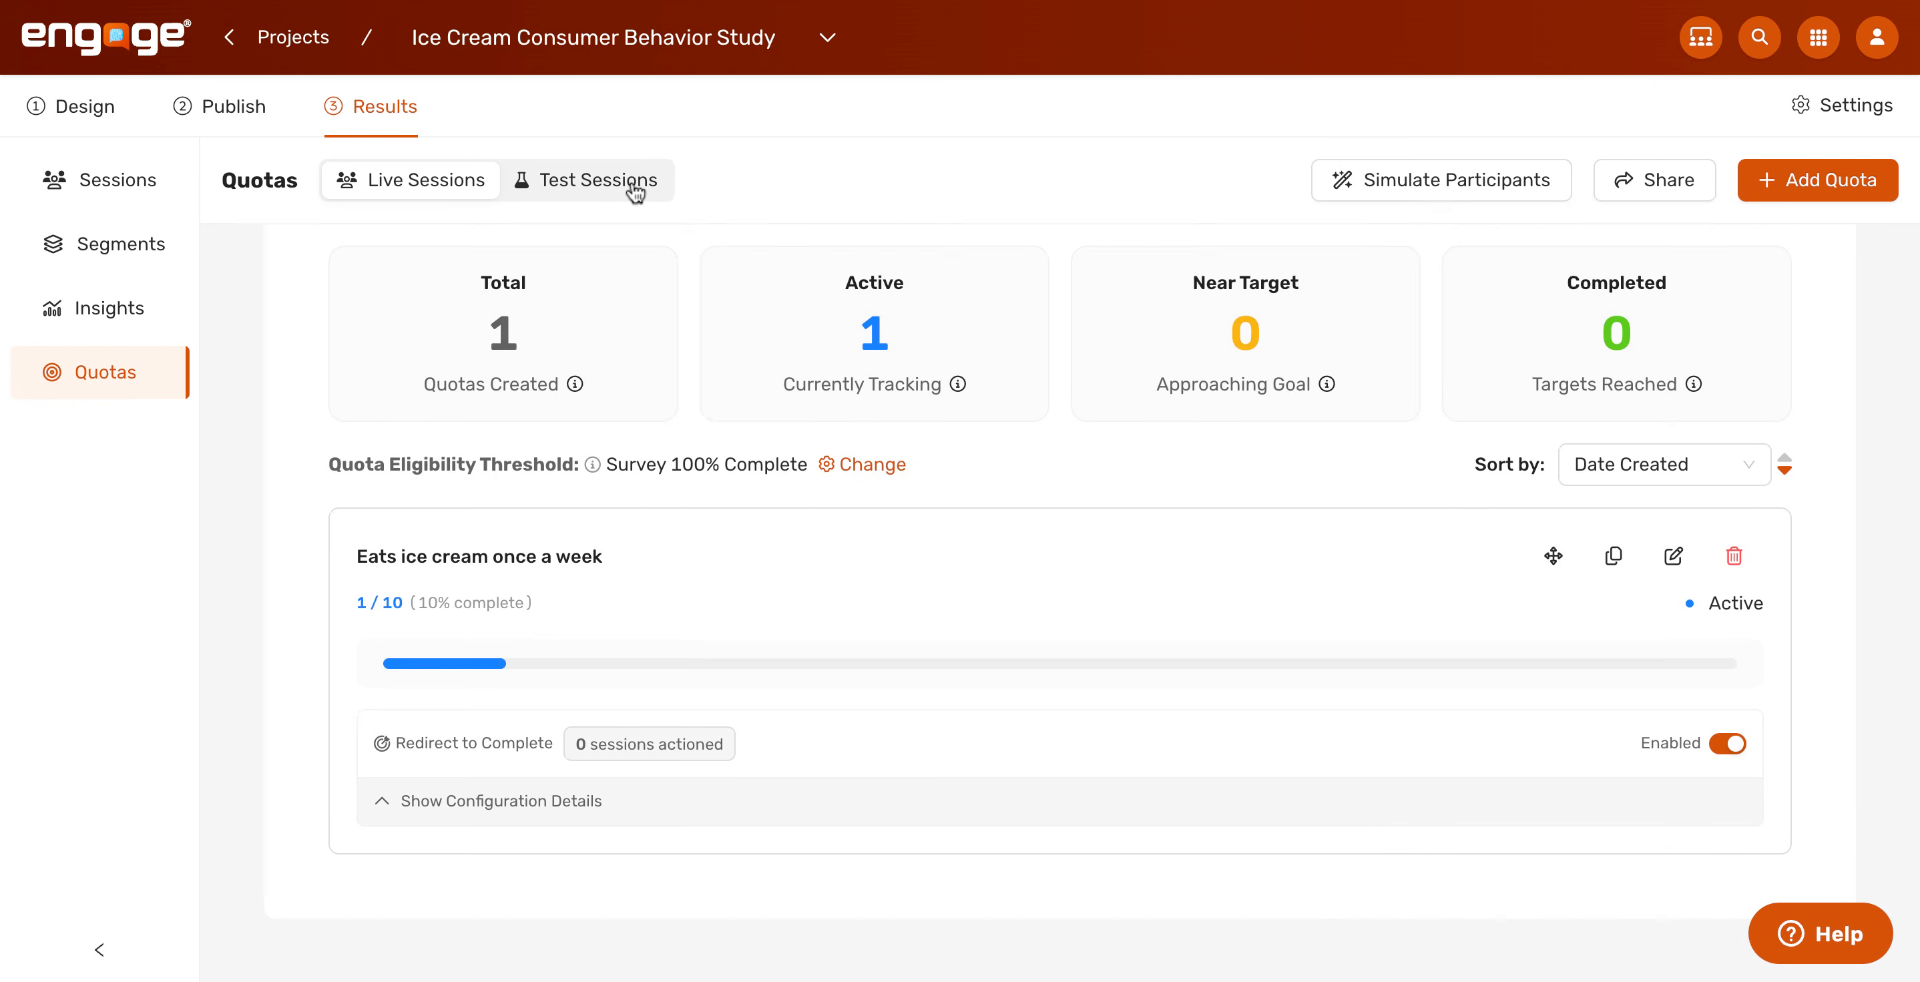The image size is (1920, 982).
Task: Click the Active status label
Action: pyautogui.click(x=1735, y=603)
